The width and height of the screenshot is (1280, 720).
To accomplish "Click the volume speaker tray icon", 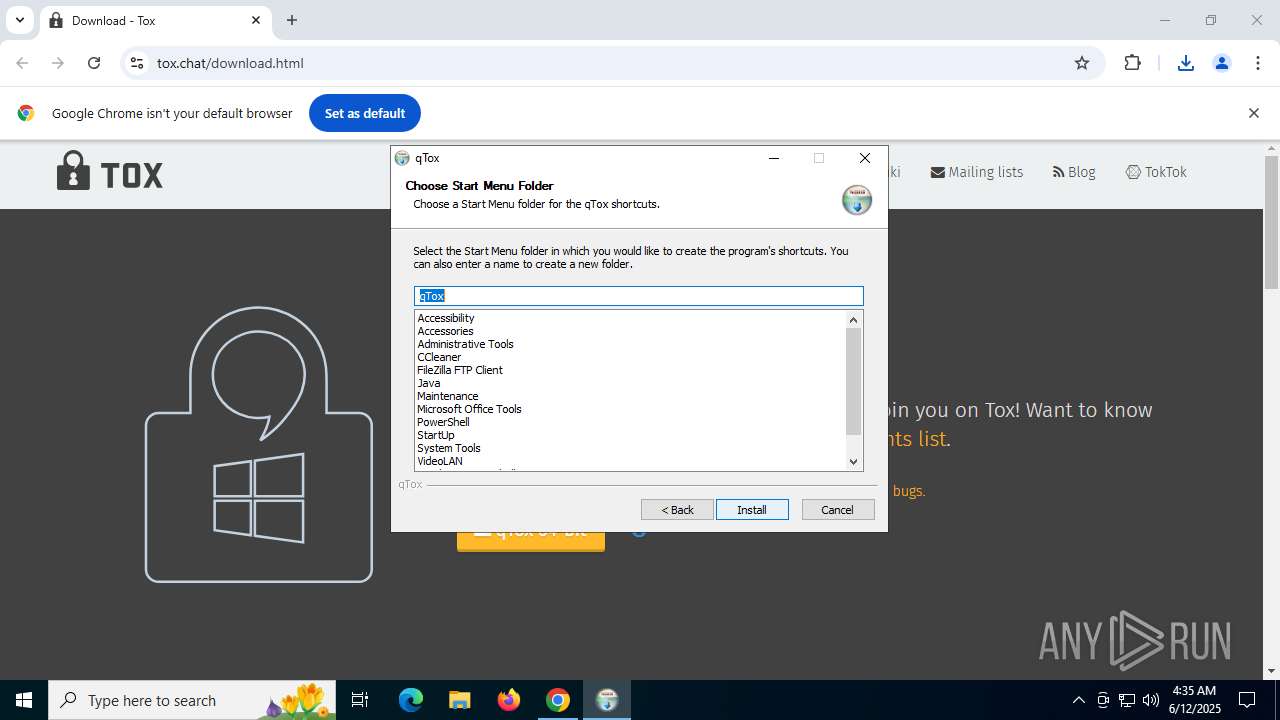I will tap(1151, 700).
